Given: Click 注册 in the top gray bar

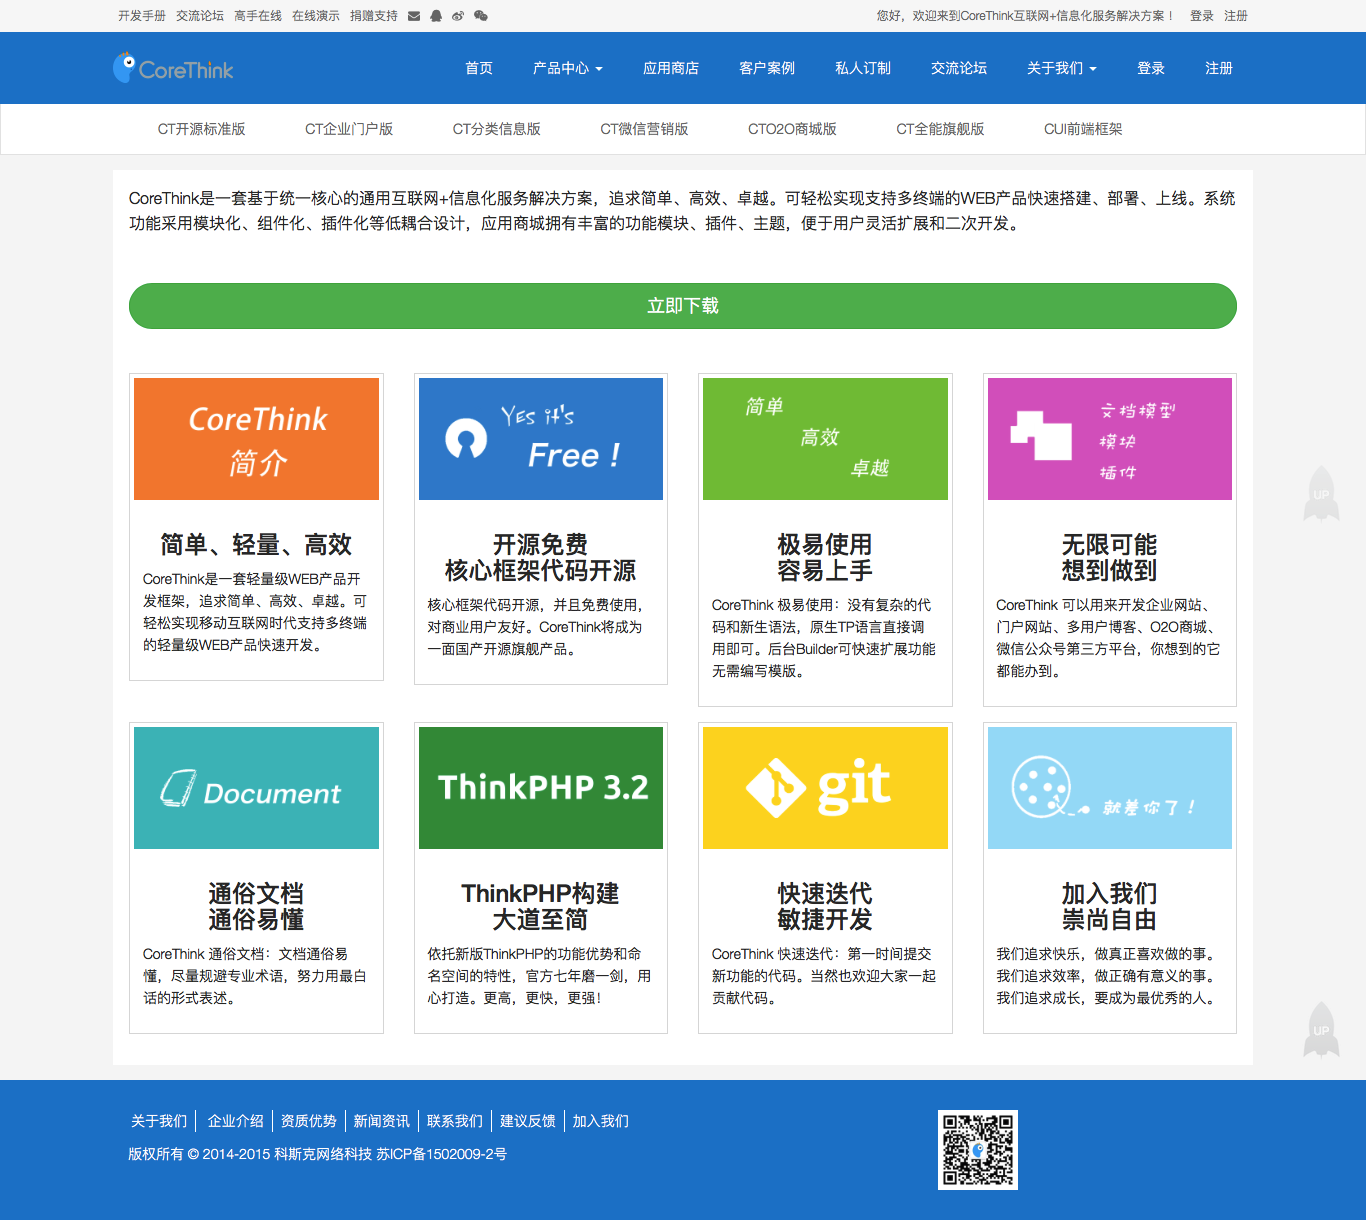Looking at the screenshot, I should (x=1236, y=16).
